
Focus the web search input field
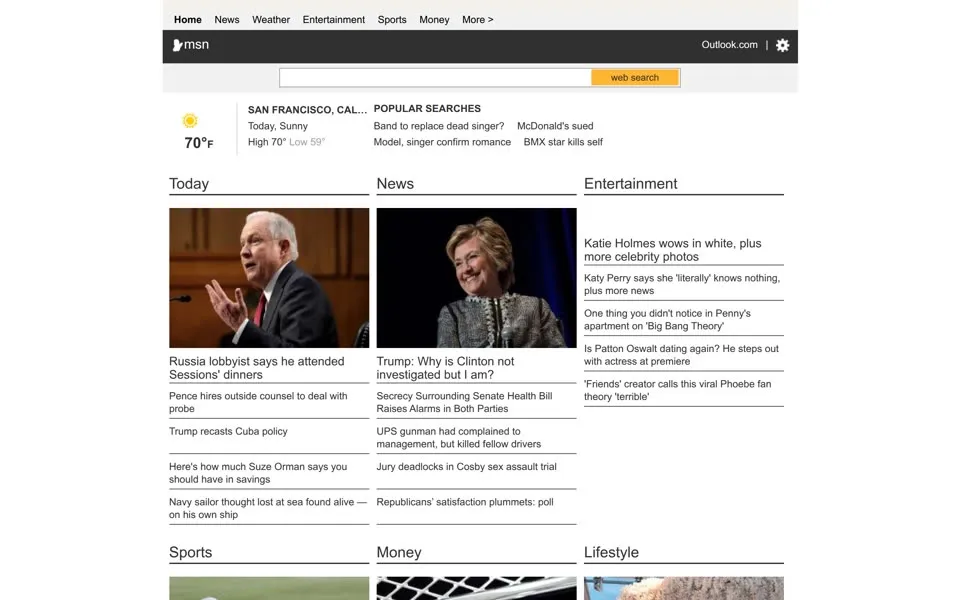[x=435, y=78]
